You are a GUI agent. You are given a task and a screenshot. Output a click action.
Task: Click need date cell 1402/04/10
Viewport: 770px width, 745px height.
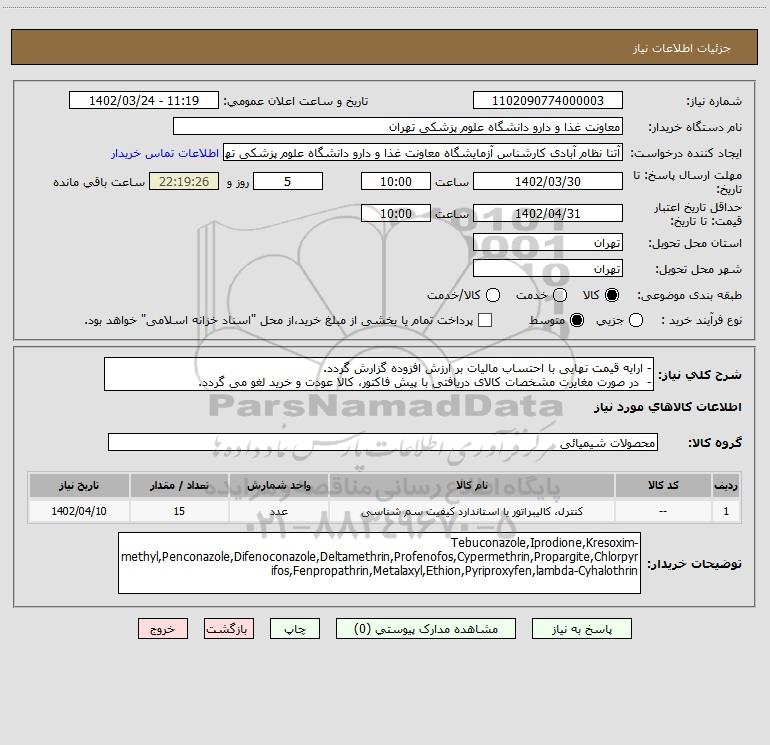click(79, 511)
